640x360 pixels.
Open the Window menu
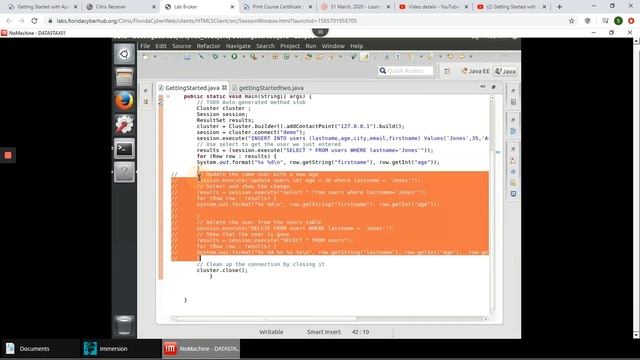tap(333, 46)
